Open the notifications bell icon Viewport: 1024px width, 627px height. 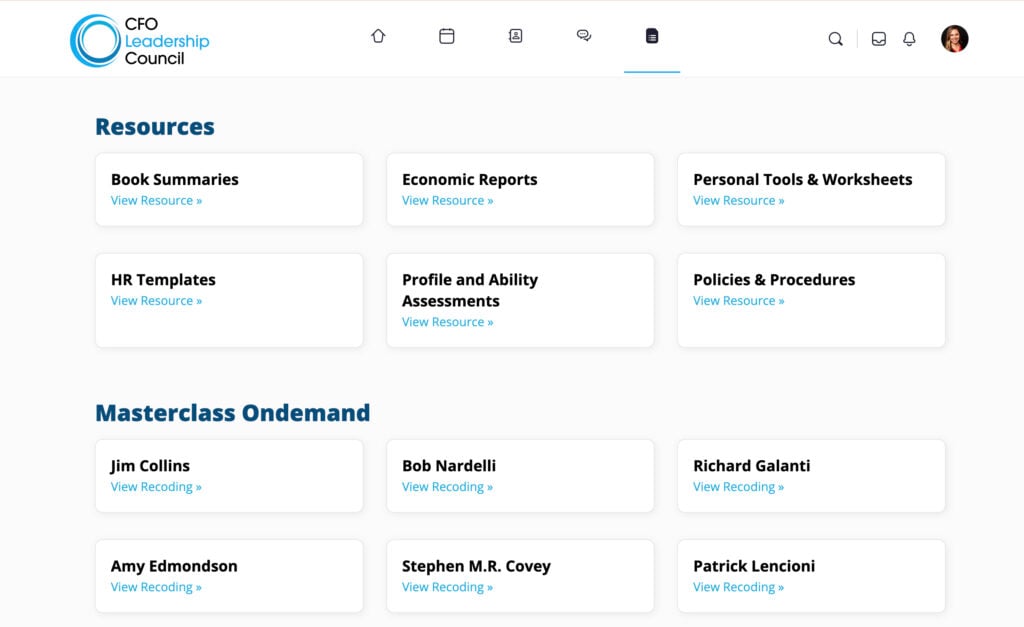click(x=909, y=39)
